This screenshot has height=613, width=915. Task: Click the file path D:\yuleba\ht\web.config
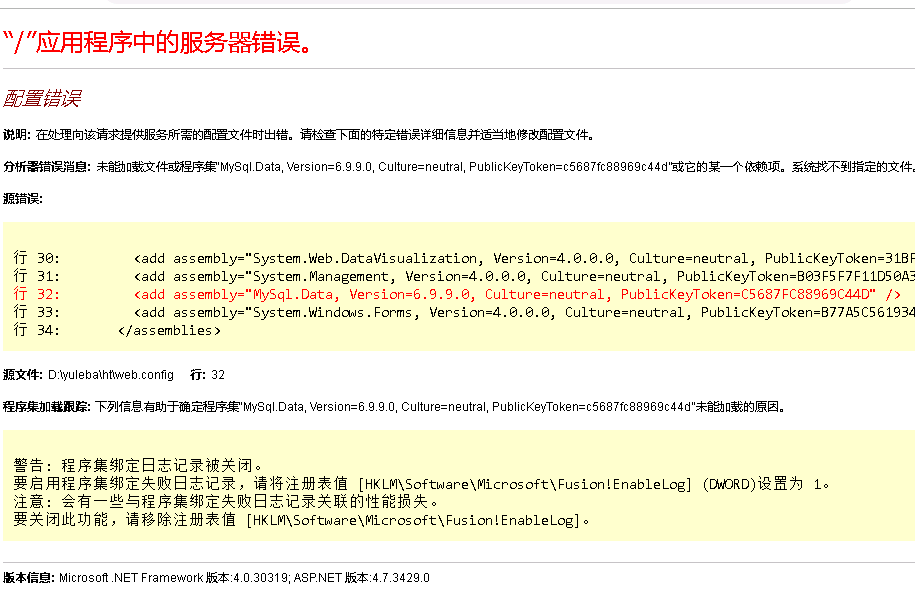111,375
